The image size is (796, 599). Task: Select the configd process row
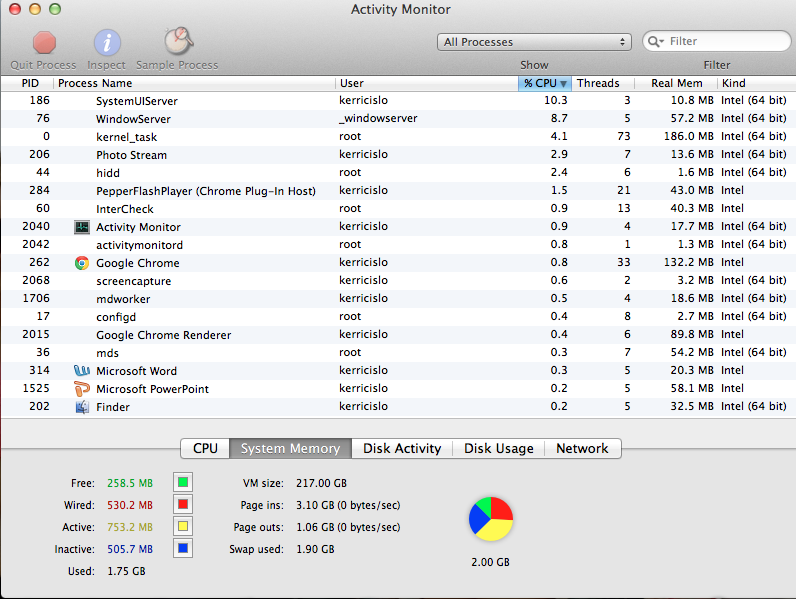(x=398, y=317)
